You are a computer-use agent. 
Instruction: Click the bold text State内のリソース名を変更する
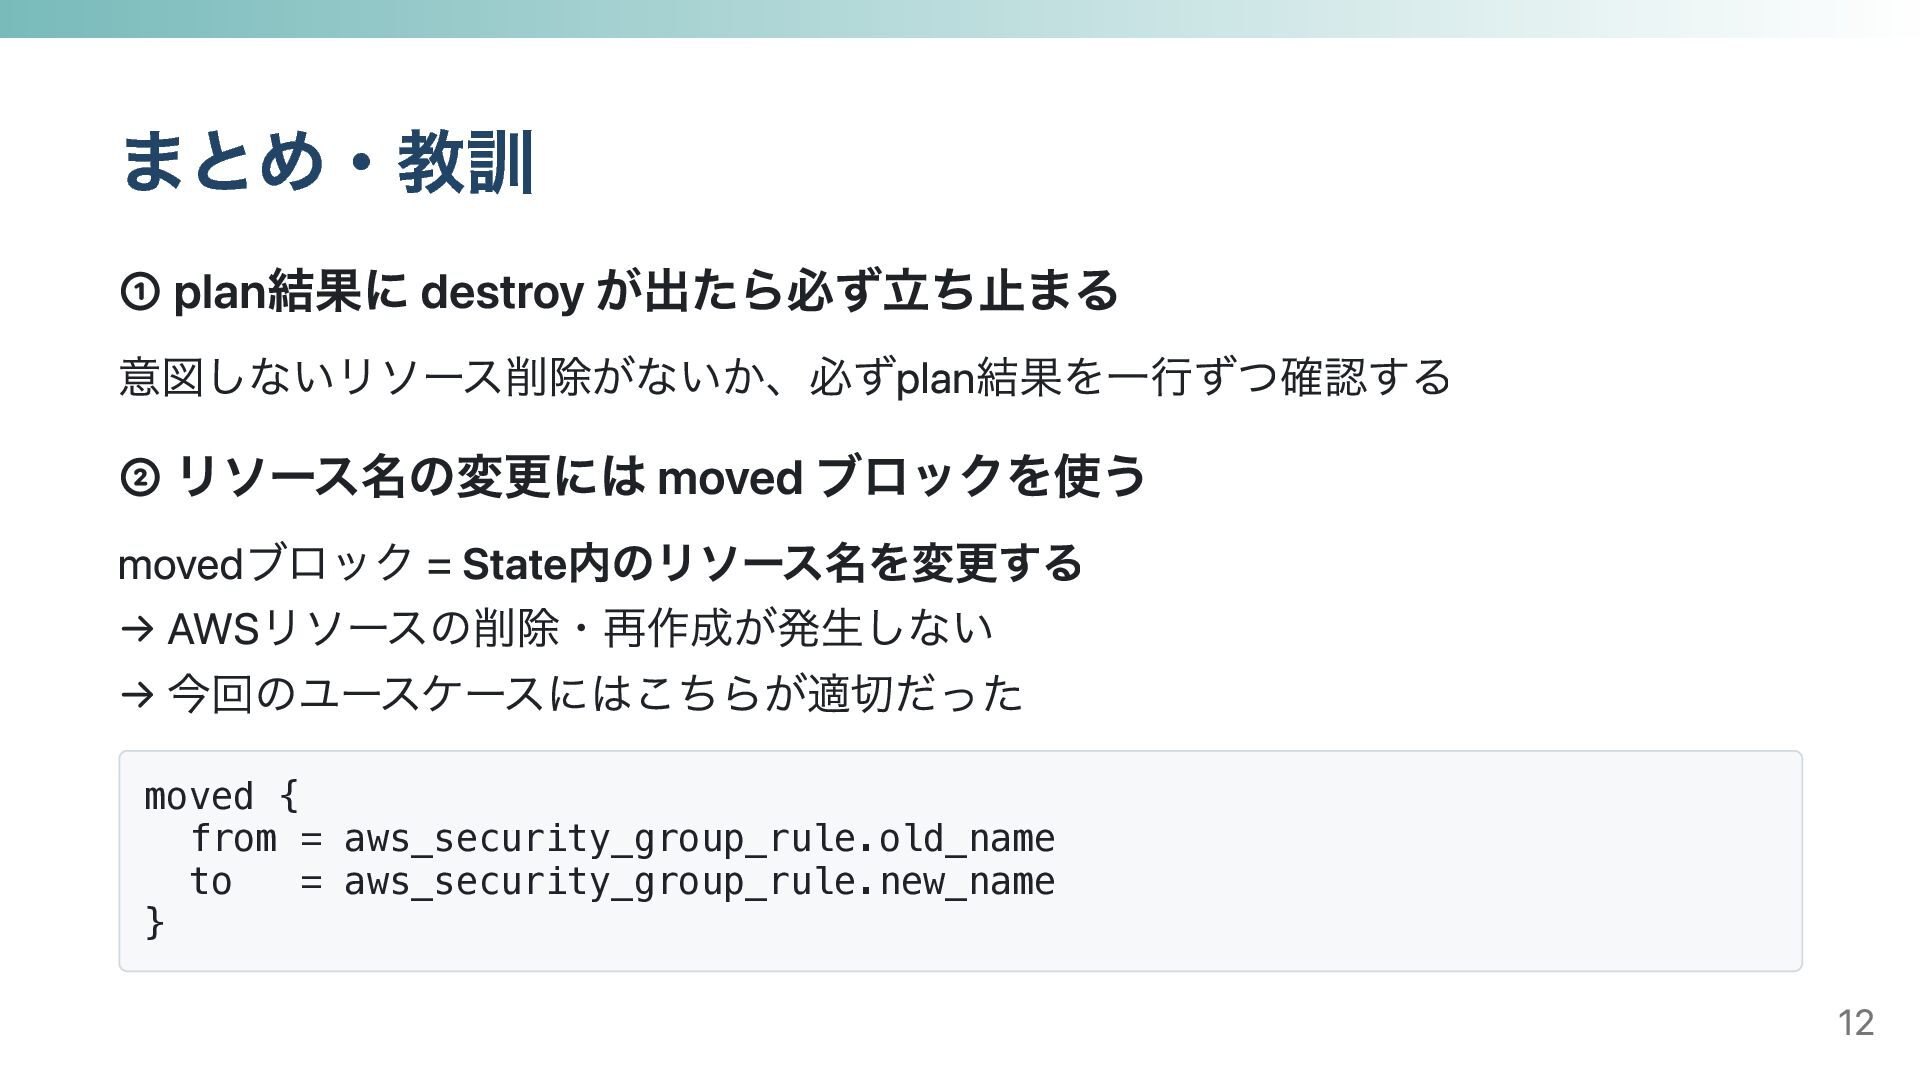[x=772, y=564]
